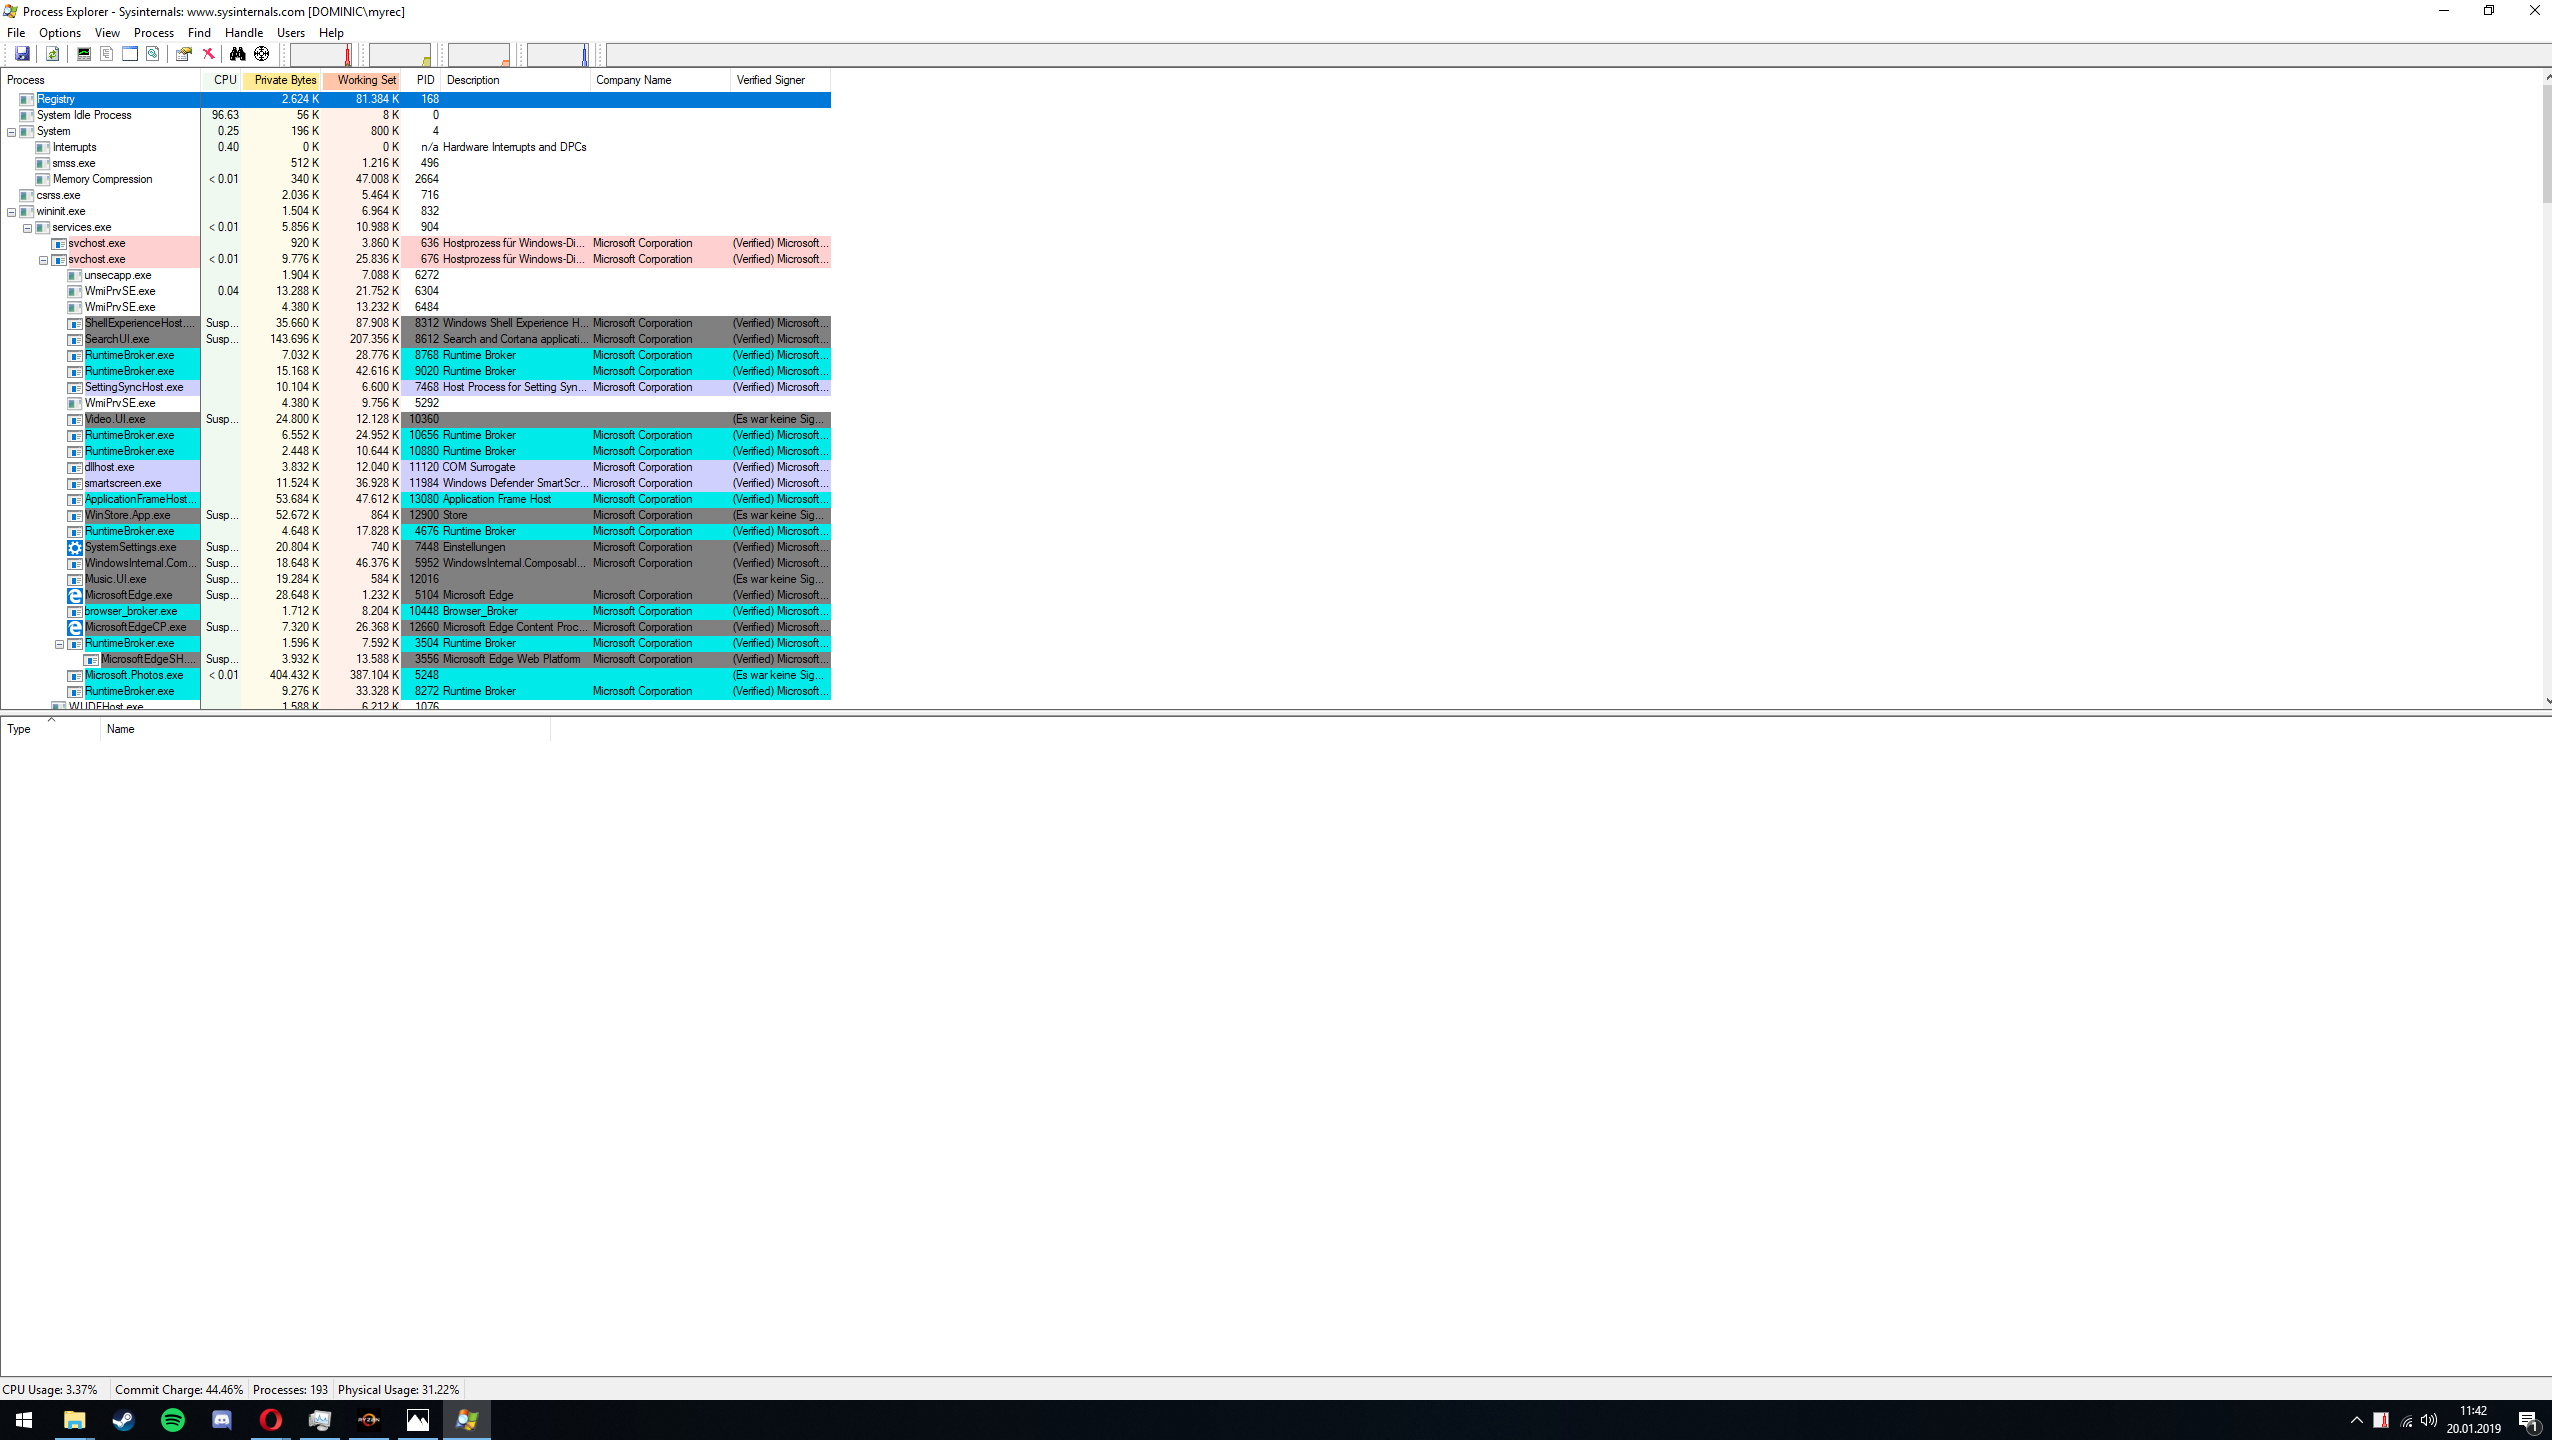Click the Save toolbar icon
The width and height of the screenshot is (2552, 1440).
(x=22, y=54)
